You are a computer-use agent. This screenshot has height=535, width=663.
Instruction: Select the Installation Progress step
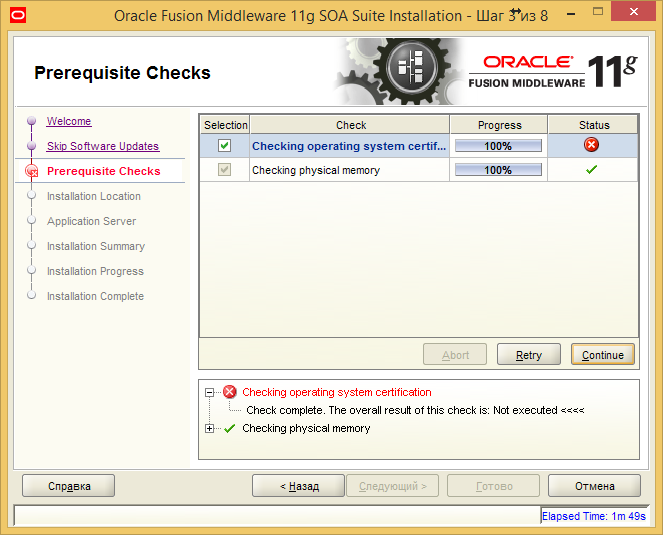point(95,271)
